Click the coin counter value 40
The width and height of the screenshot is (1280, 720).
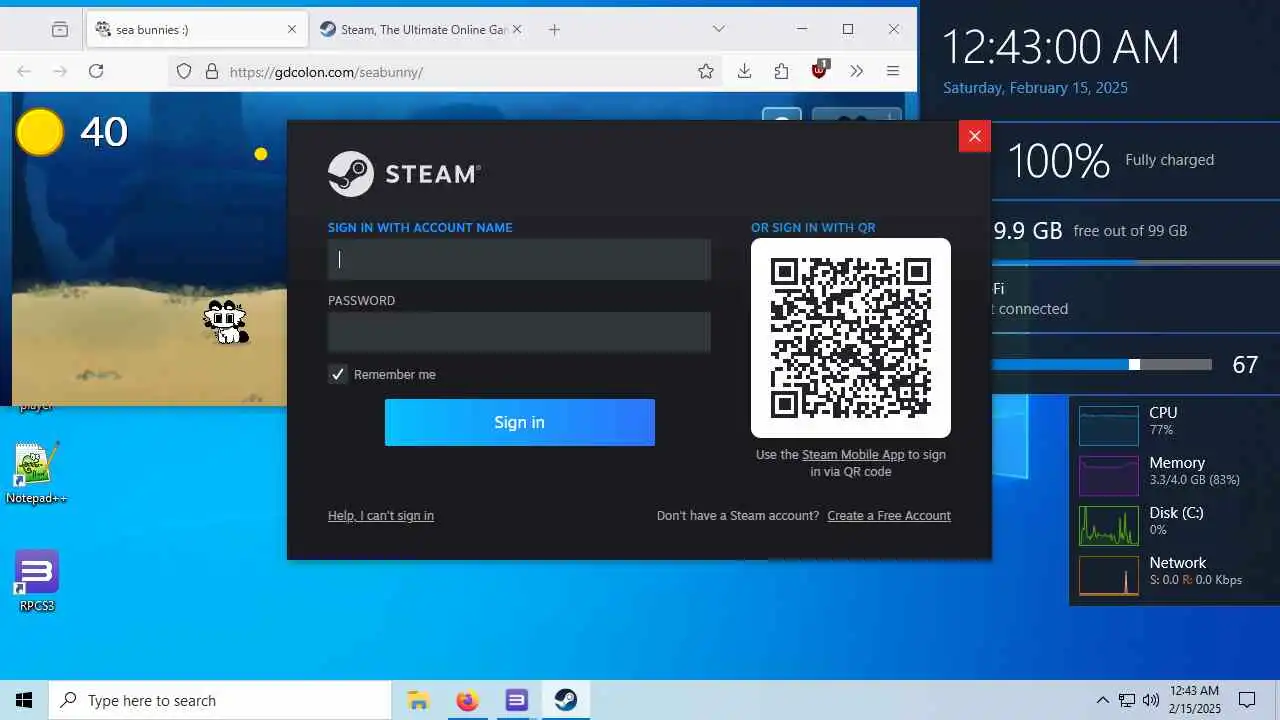104,132
